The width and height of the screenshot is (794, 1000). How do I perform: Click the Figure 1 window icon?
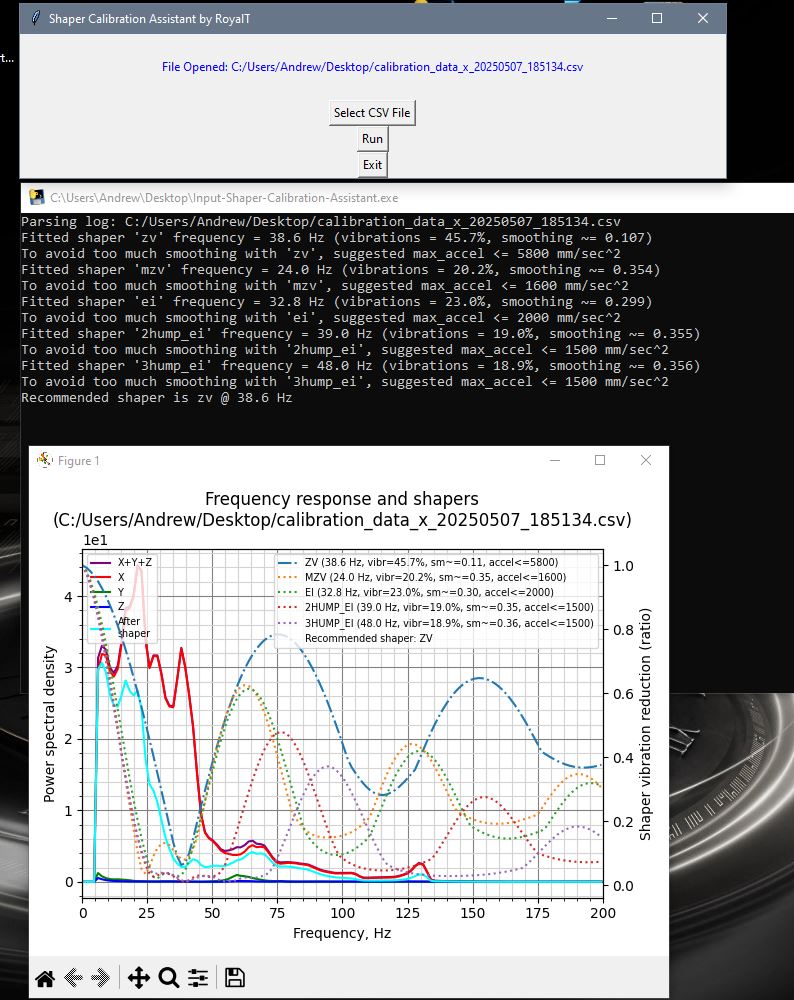pos(45,460)
